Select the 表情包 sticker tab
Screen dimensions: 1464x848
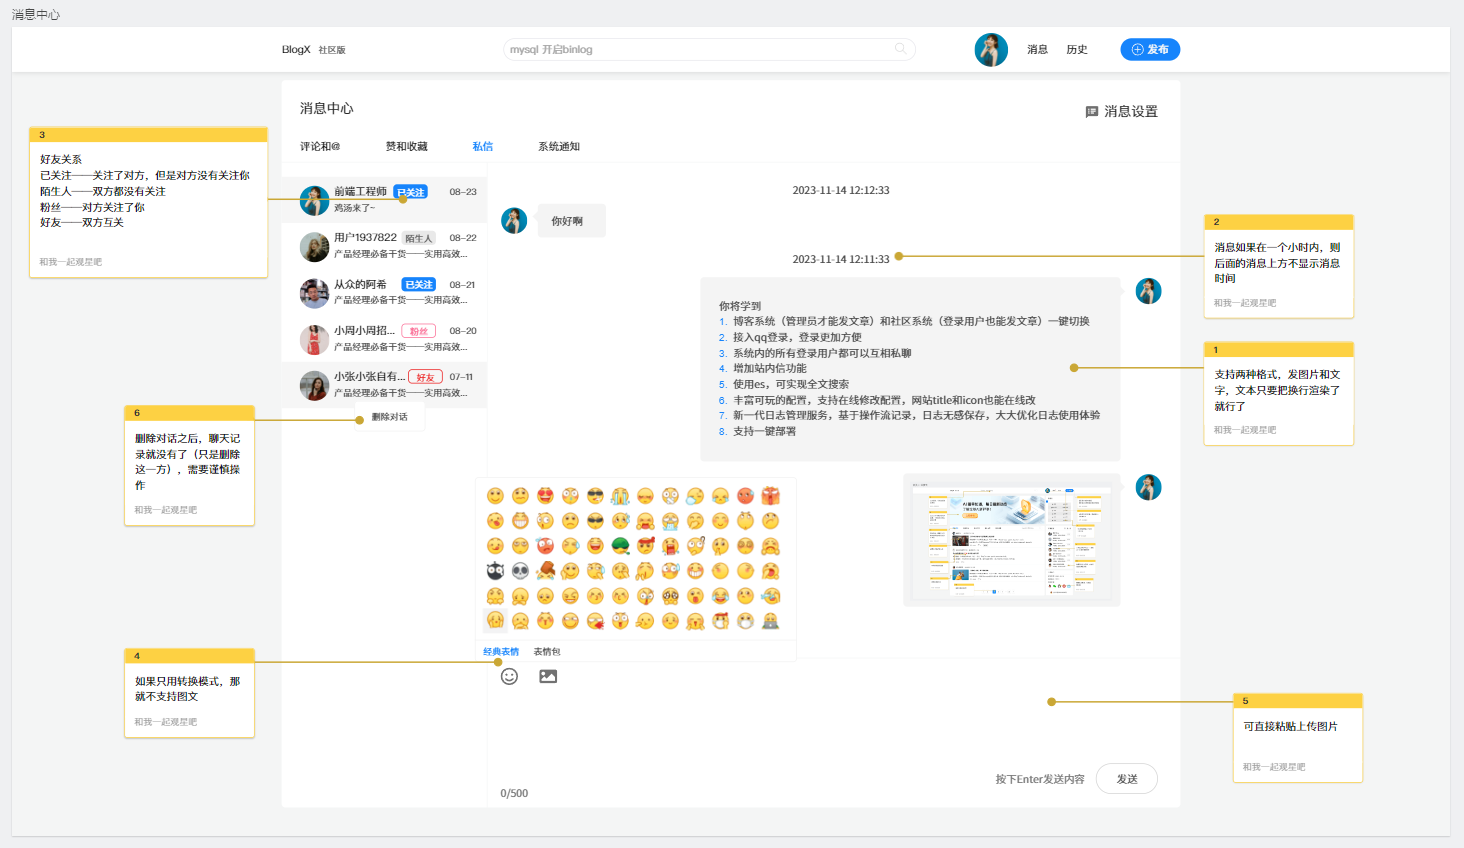pyautogui.click(x=547, y=652)
